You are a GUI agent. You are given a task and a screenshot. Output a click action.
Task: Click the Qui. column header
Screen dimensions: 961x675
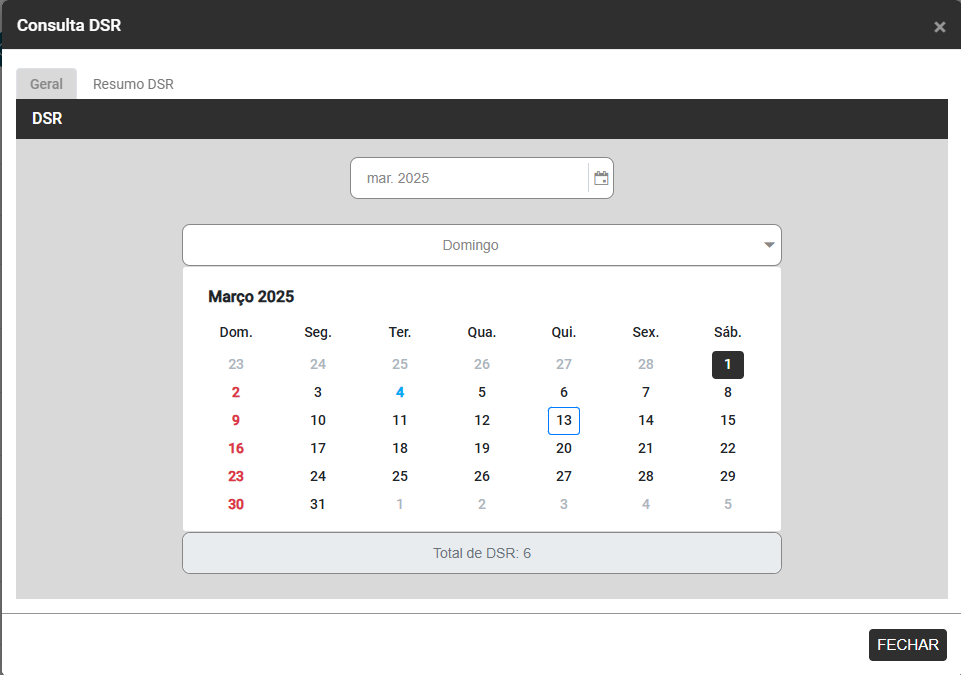click(x=564, y=332)
